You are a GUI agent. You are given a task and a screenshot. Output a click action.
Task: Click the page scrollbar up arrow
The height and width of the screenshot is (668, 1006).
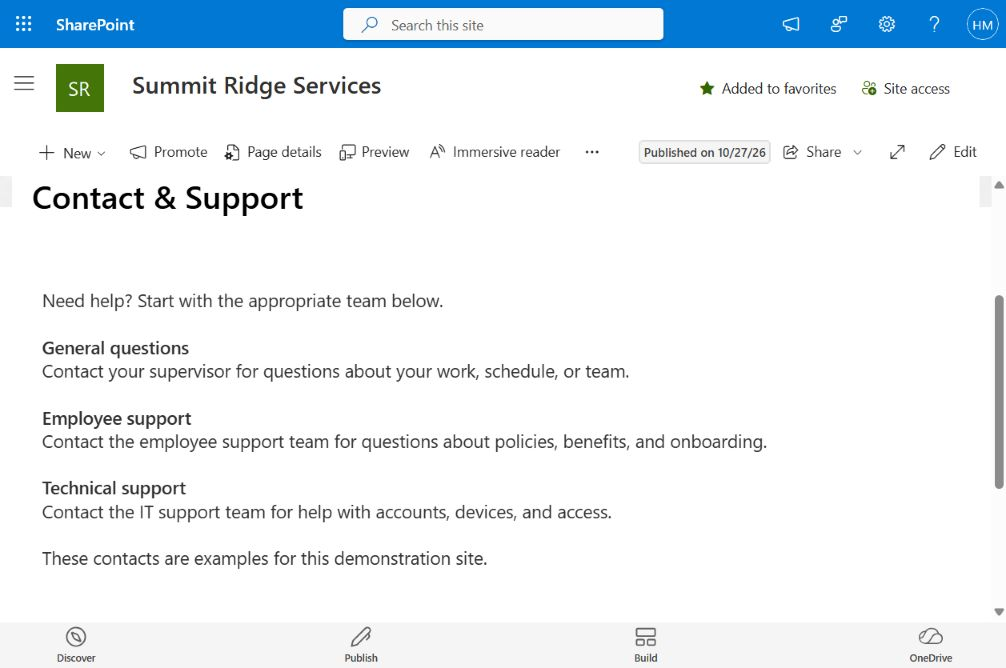coord(999,185)
